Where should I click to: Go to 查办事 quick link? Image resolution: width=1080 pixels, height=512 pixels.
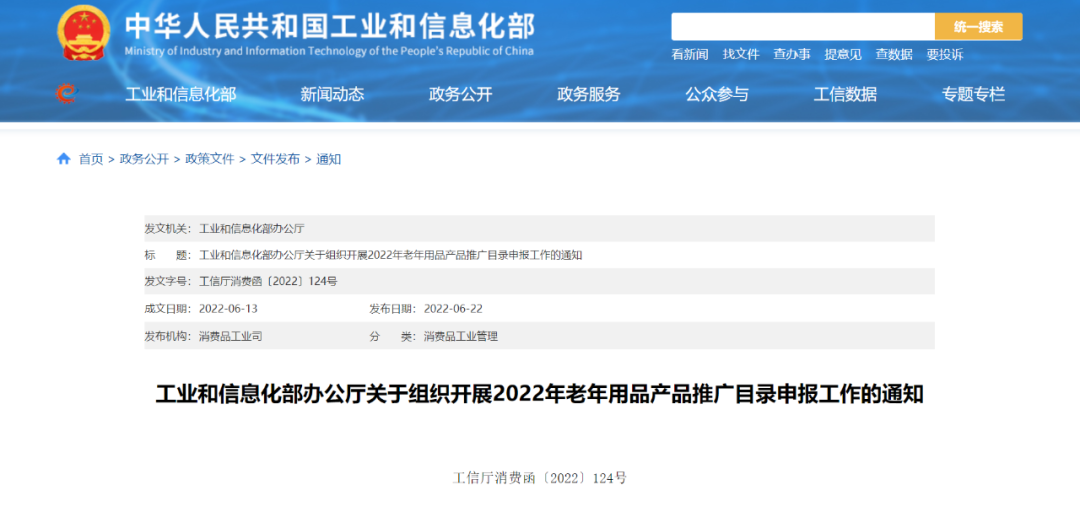tap(792, 55)
